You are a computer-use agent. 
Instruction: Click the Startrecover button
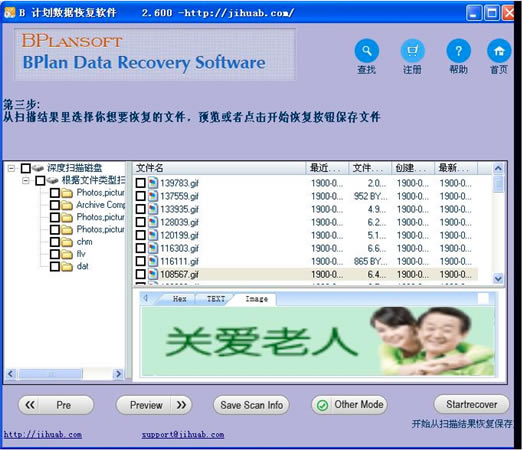point(472,405)
